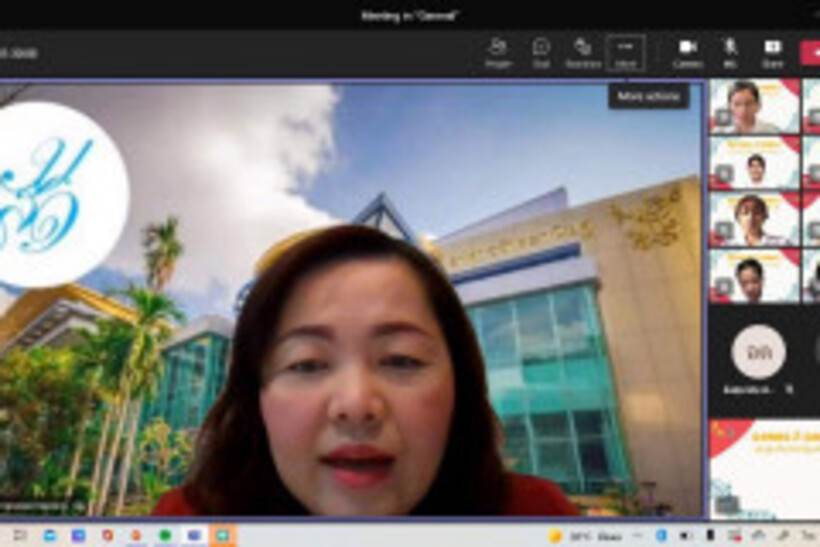Open the meeting Chat panel
820x547 pixels.
pos(541,53)
